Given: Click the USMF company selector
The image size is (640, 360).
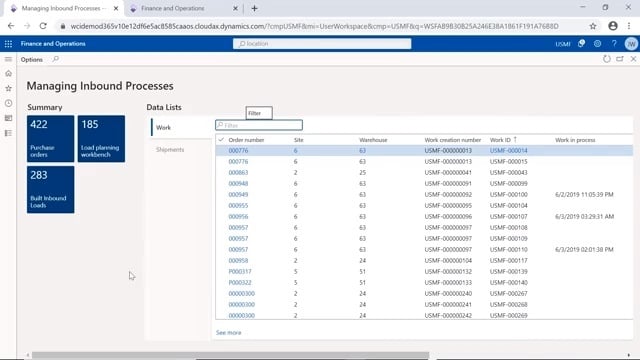Looking at the screenshot, I should pyautogui.click(x=562, y=44).
